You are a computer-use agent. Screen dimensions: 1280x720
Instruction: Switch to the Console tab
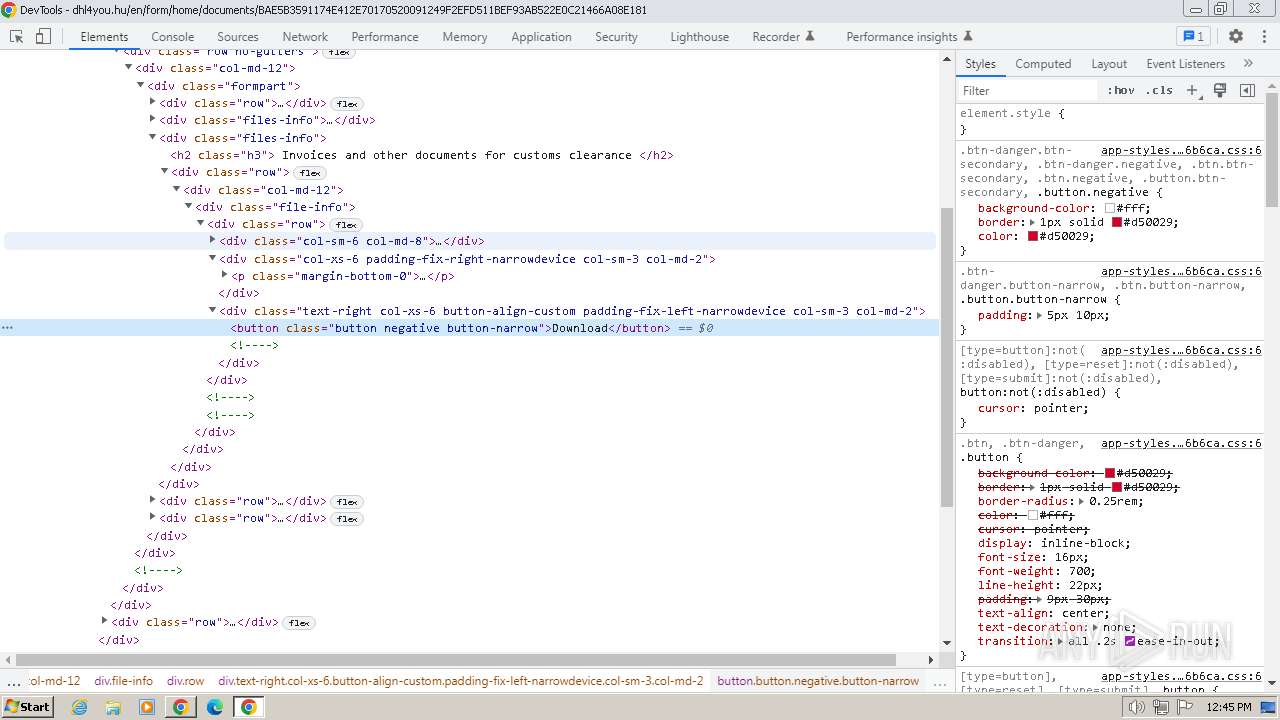point(172,36)
